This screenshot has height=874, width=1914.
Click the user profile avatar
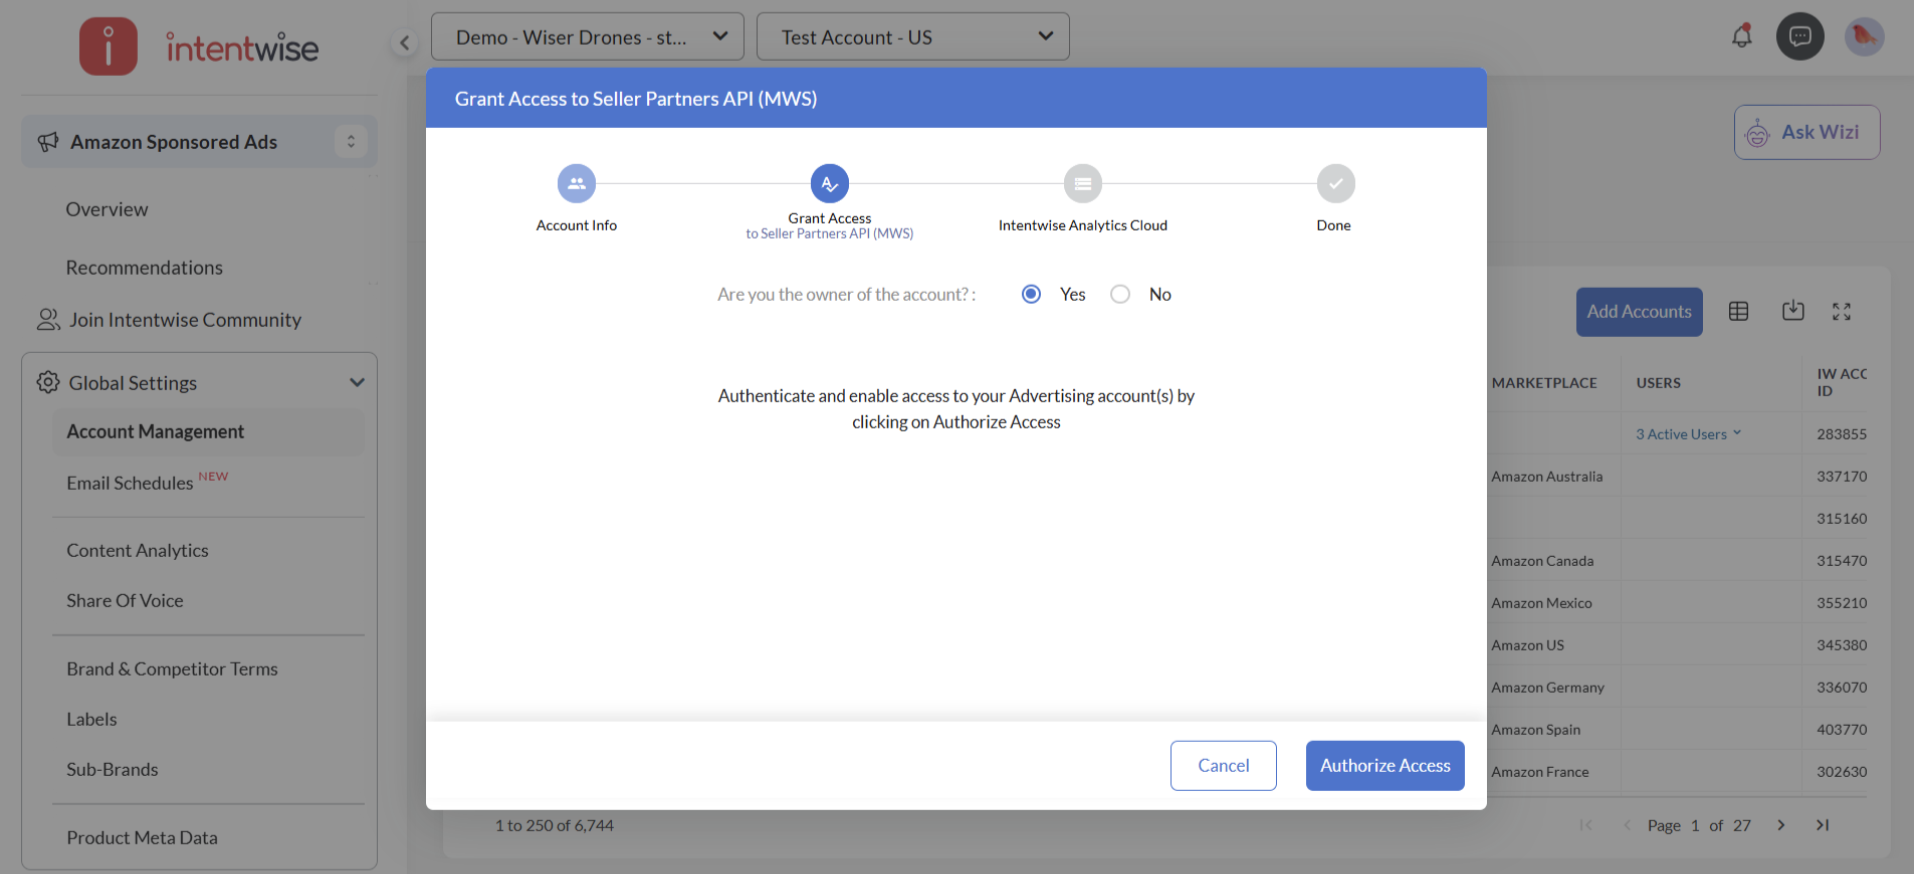[x=1863, y=37]
